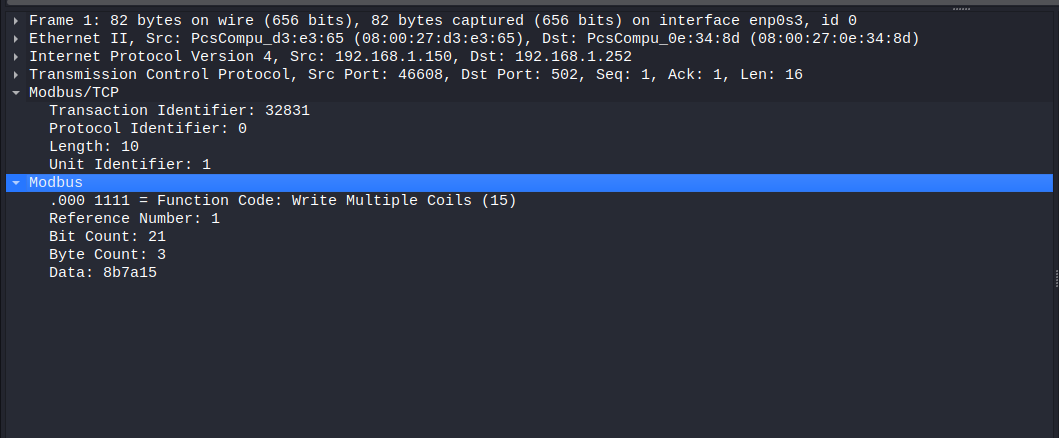
Task: Select Function Code Write Multiple Coils line
Action: (x=282, y=200)
